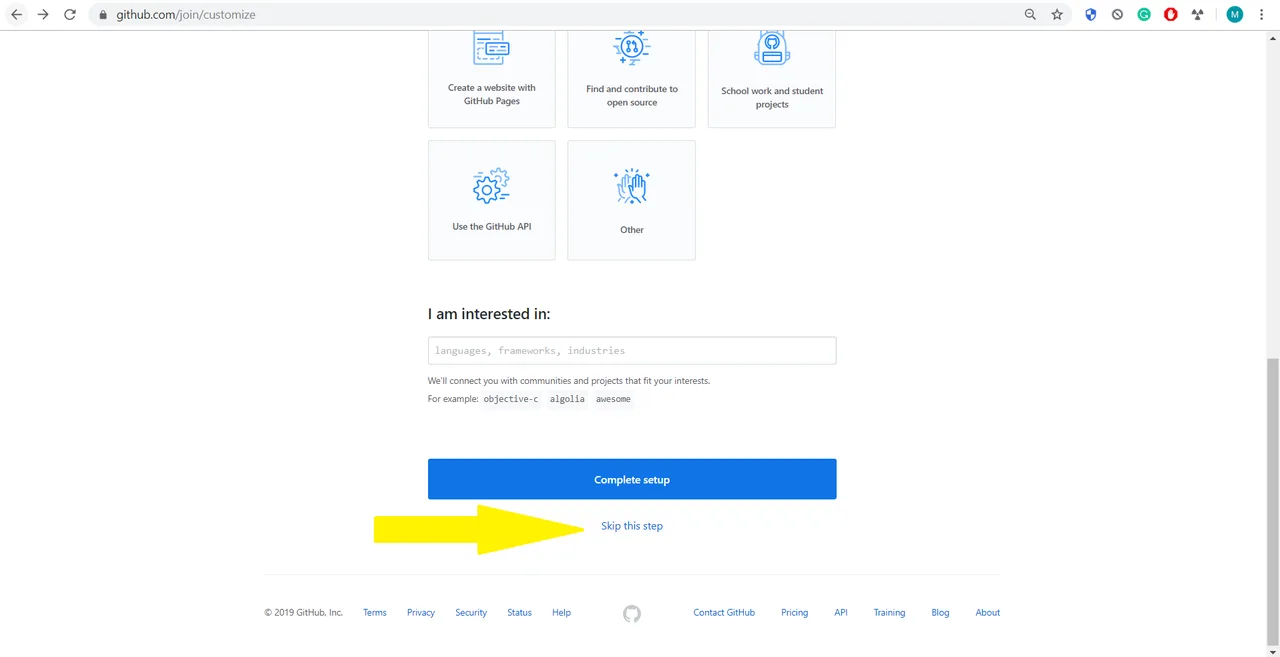This screenshot has height=657, width=1280.
Task: Open the Status footer link
Action: 519,613
